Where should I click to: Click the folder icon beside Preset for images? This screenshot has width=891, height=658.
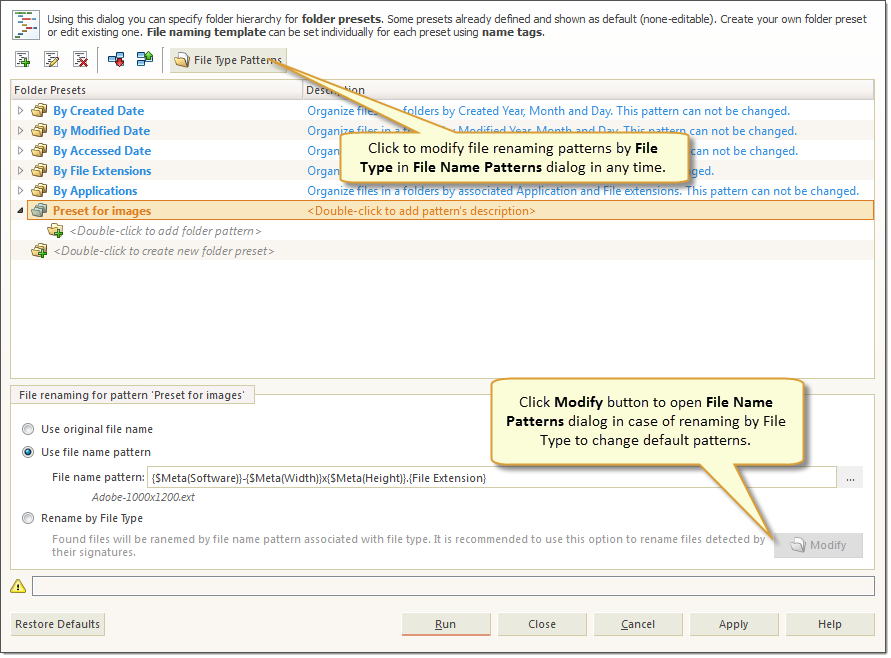point(39,210)
